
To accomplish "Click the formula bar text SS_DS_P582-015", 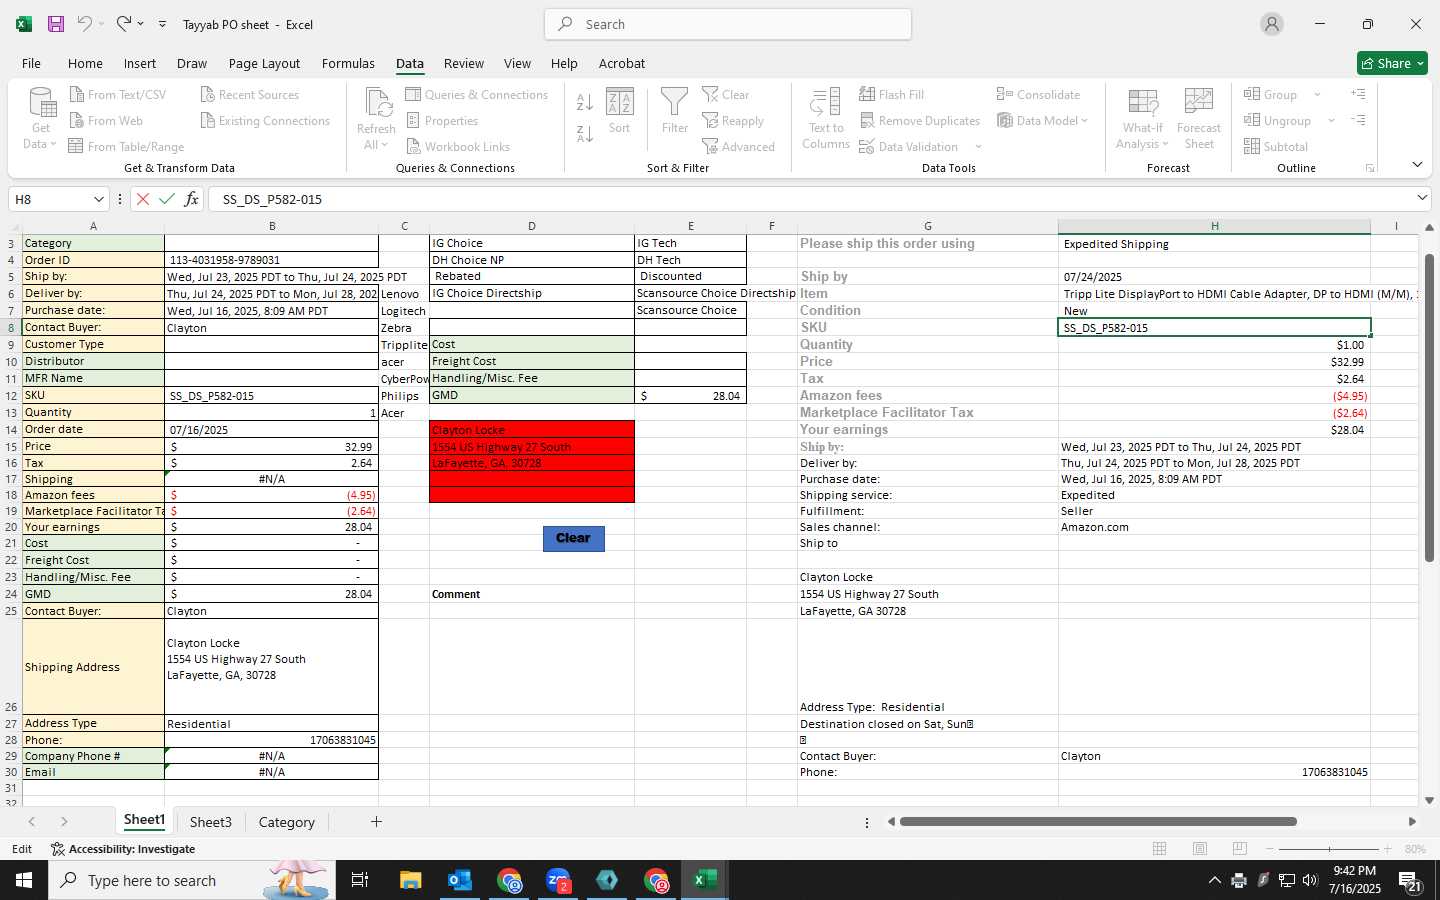I will coord(272,199).
